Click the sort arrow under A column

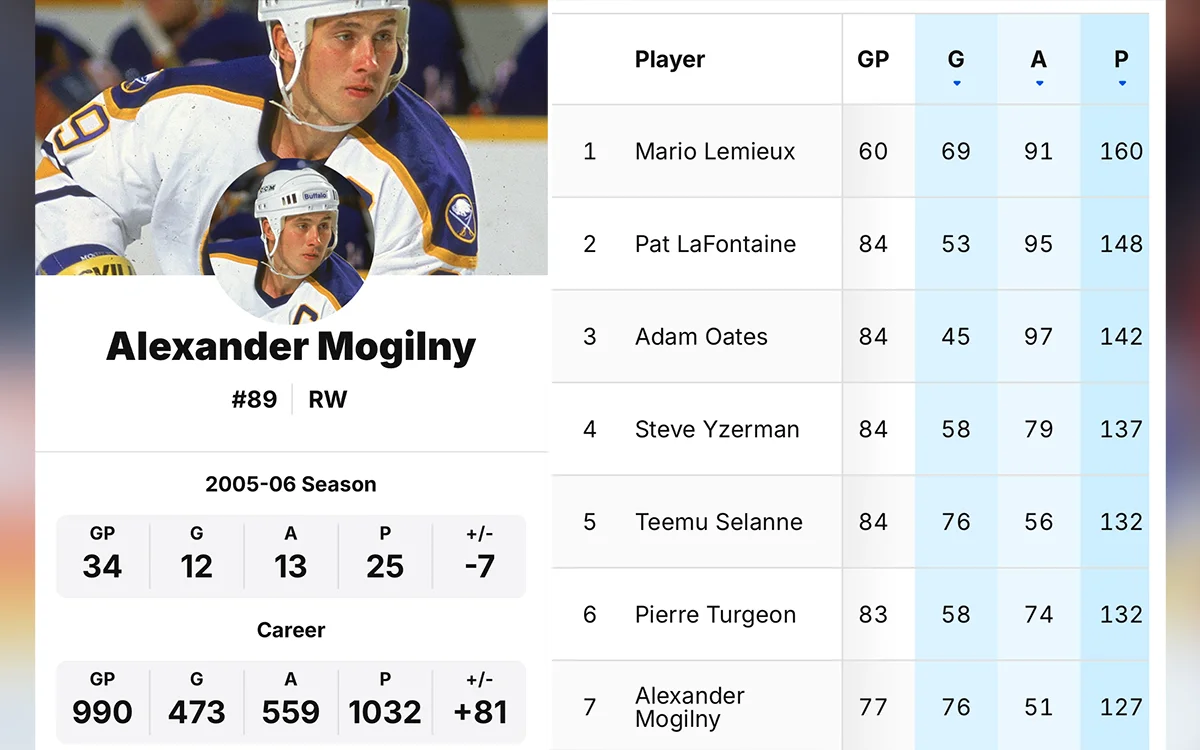point(1039,83)
